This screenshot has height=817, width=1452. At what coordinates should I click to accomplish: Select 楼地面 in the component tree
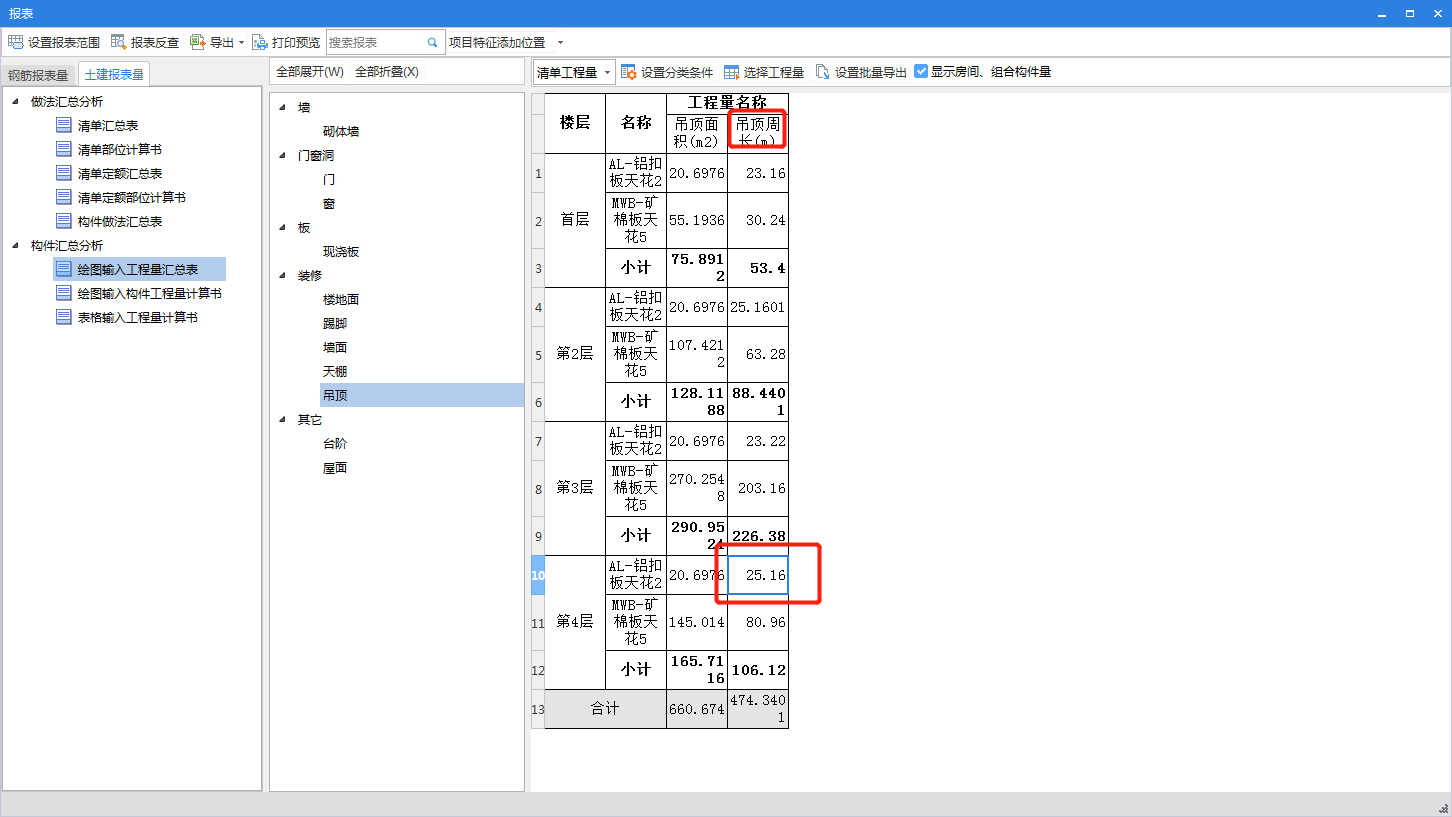point(341,299)
